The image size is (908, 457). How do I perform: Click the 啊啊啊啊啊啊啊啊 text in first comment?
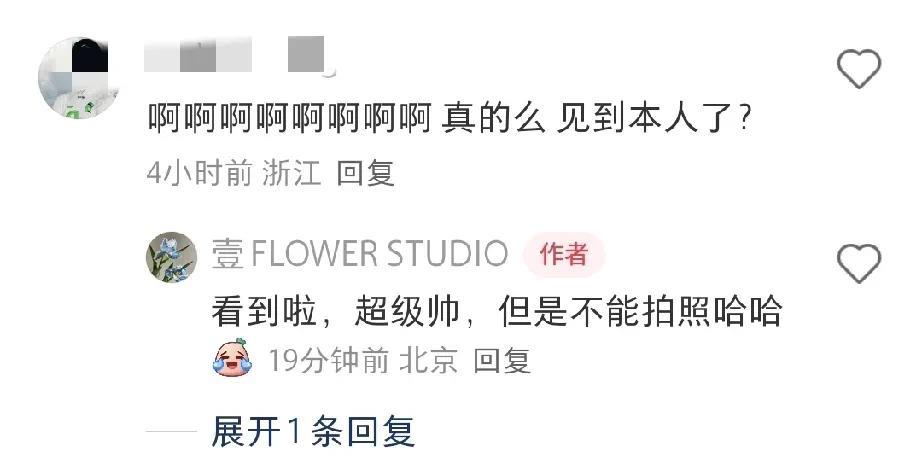(290, 118)
